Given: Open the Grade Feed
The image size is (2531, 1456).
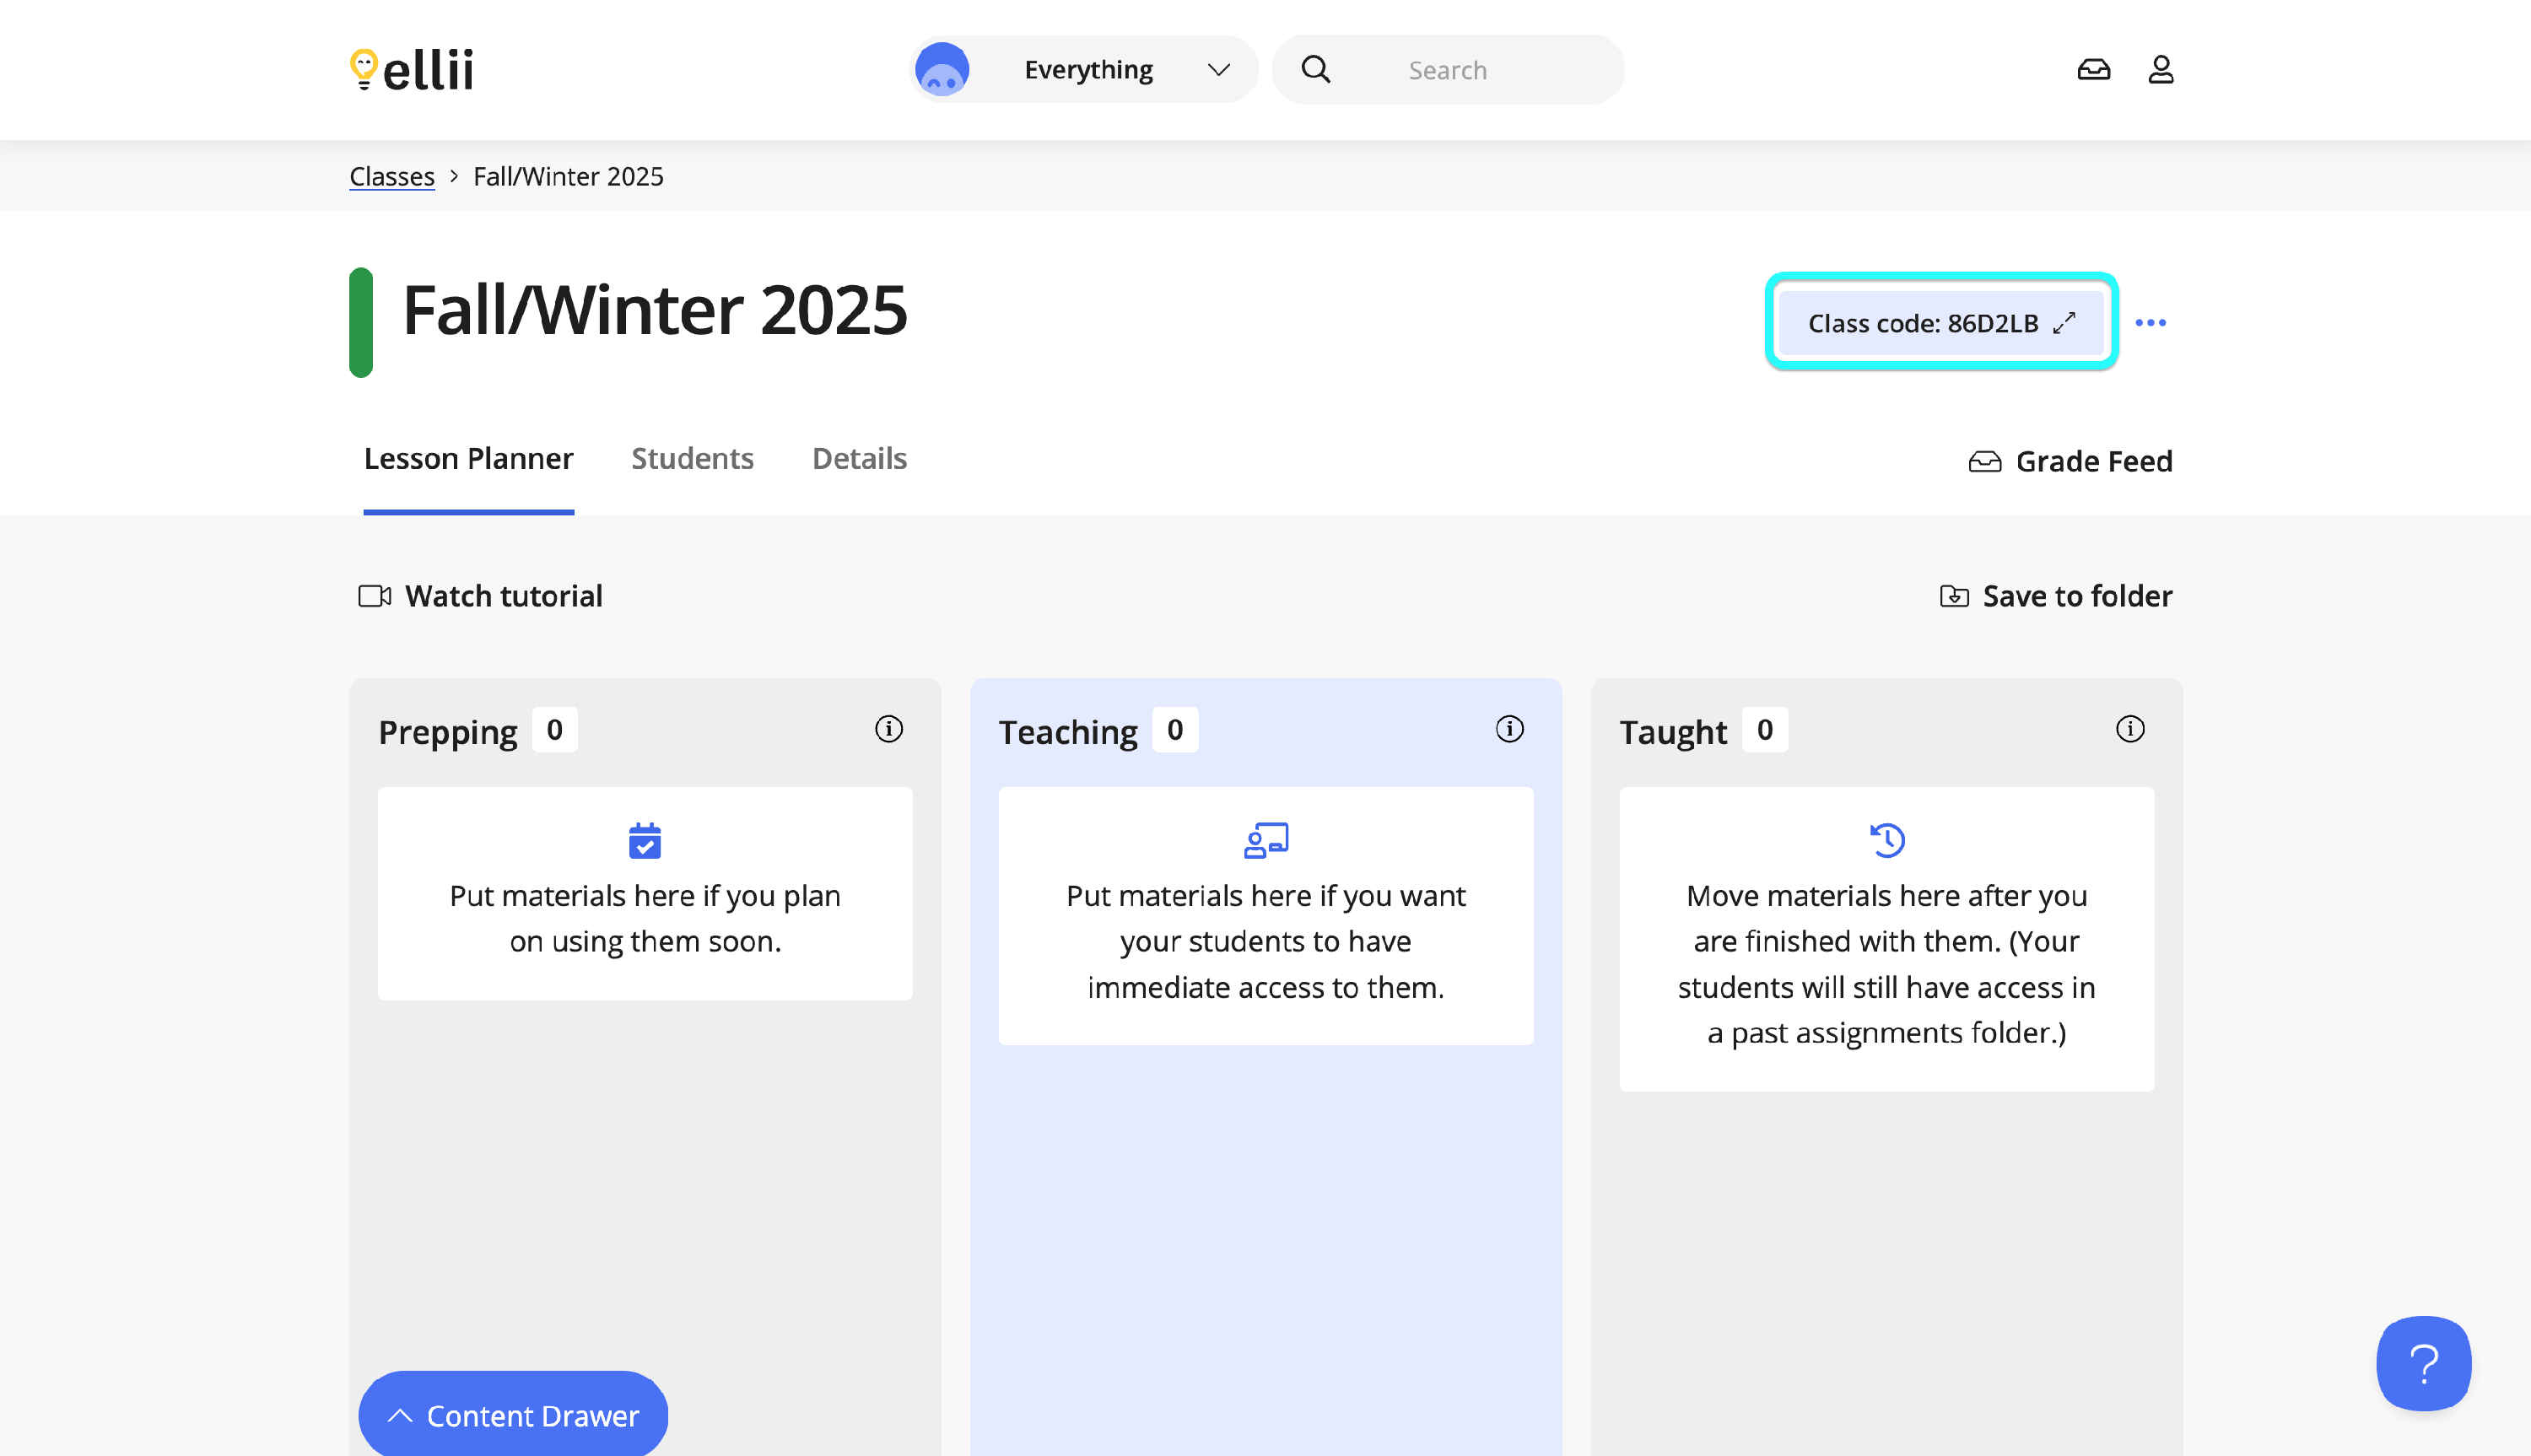Looking at the screenshot, I should point(2070,461).
